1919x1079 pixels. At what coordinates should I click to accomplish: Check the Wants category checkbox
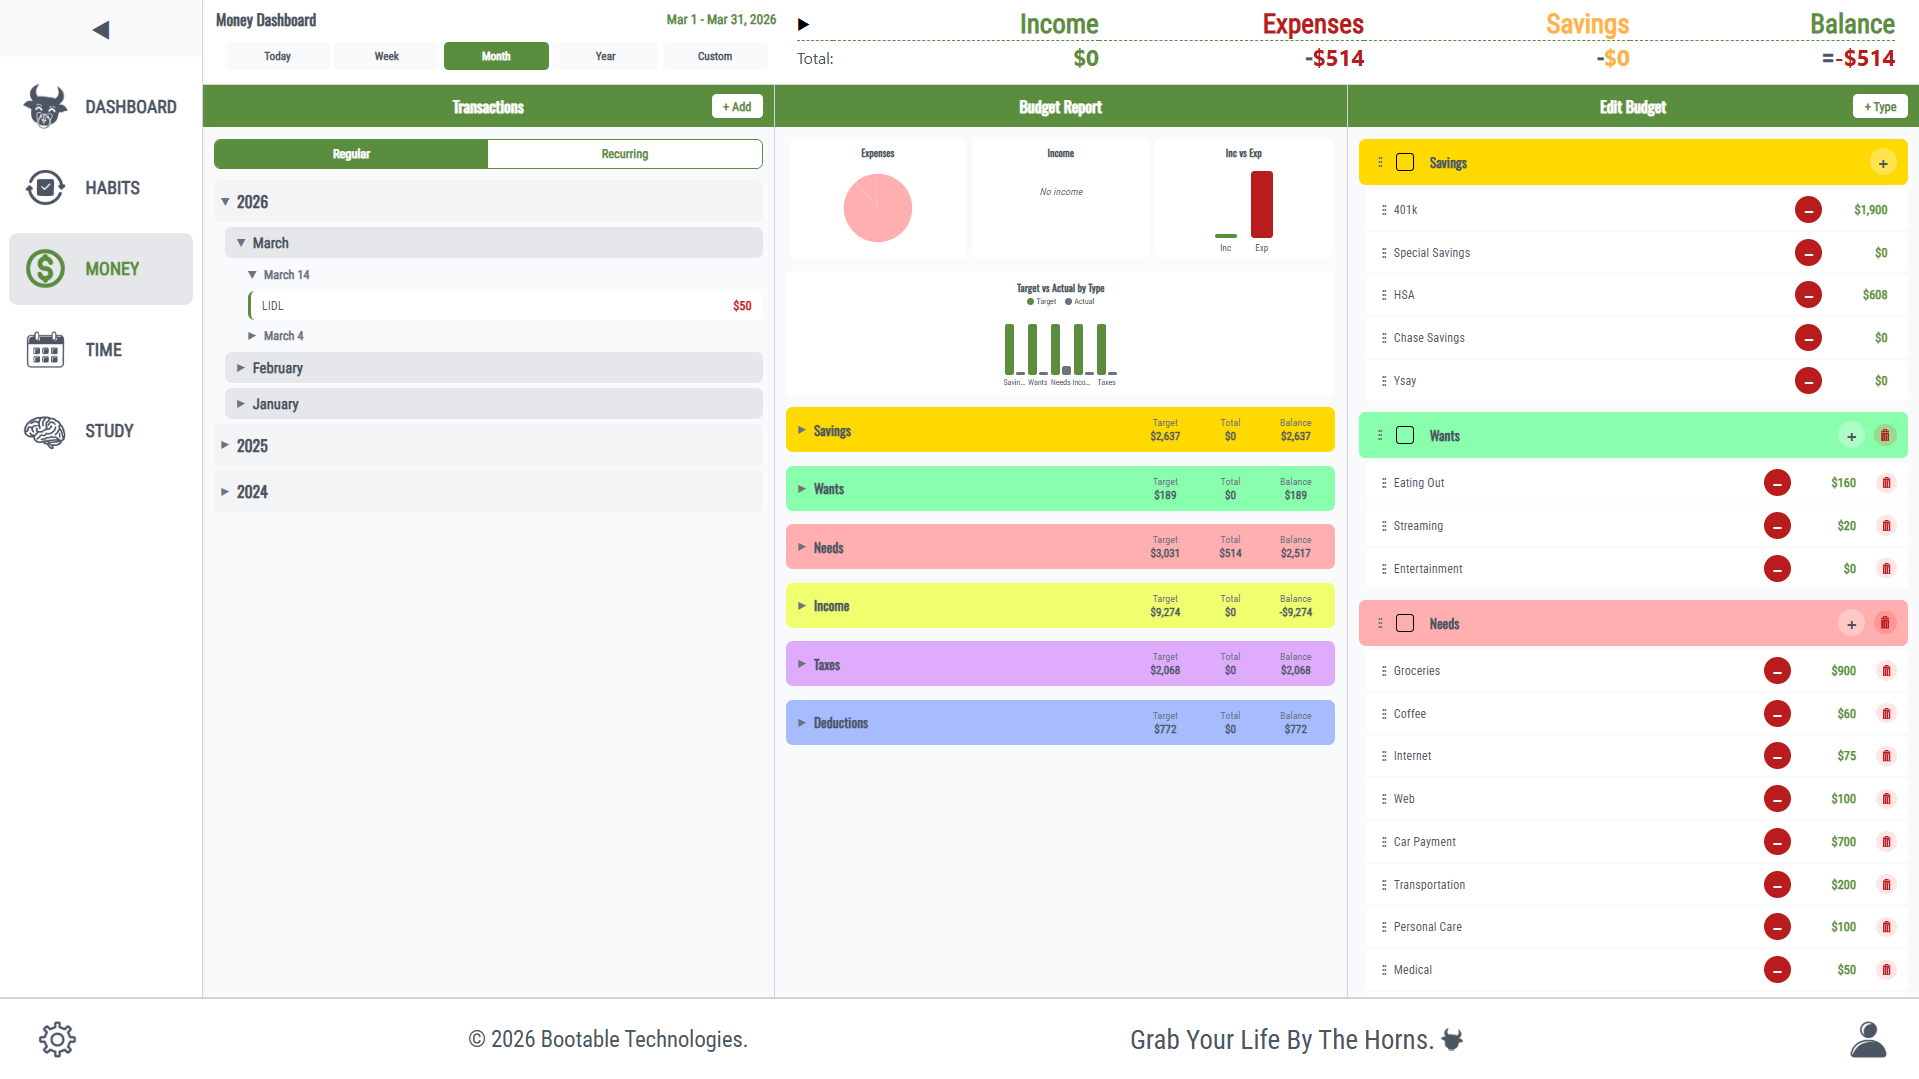coord(1404,436)
